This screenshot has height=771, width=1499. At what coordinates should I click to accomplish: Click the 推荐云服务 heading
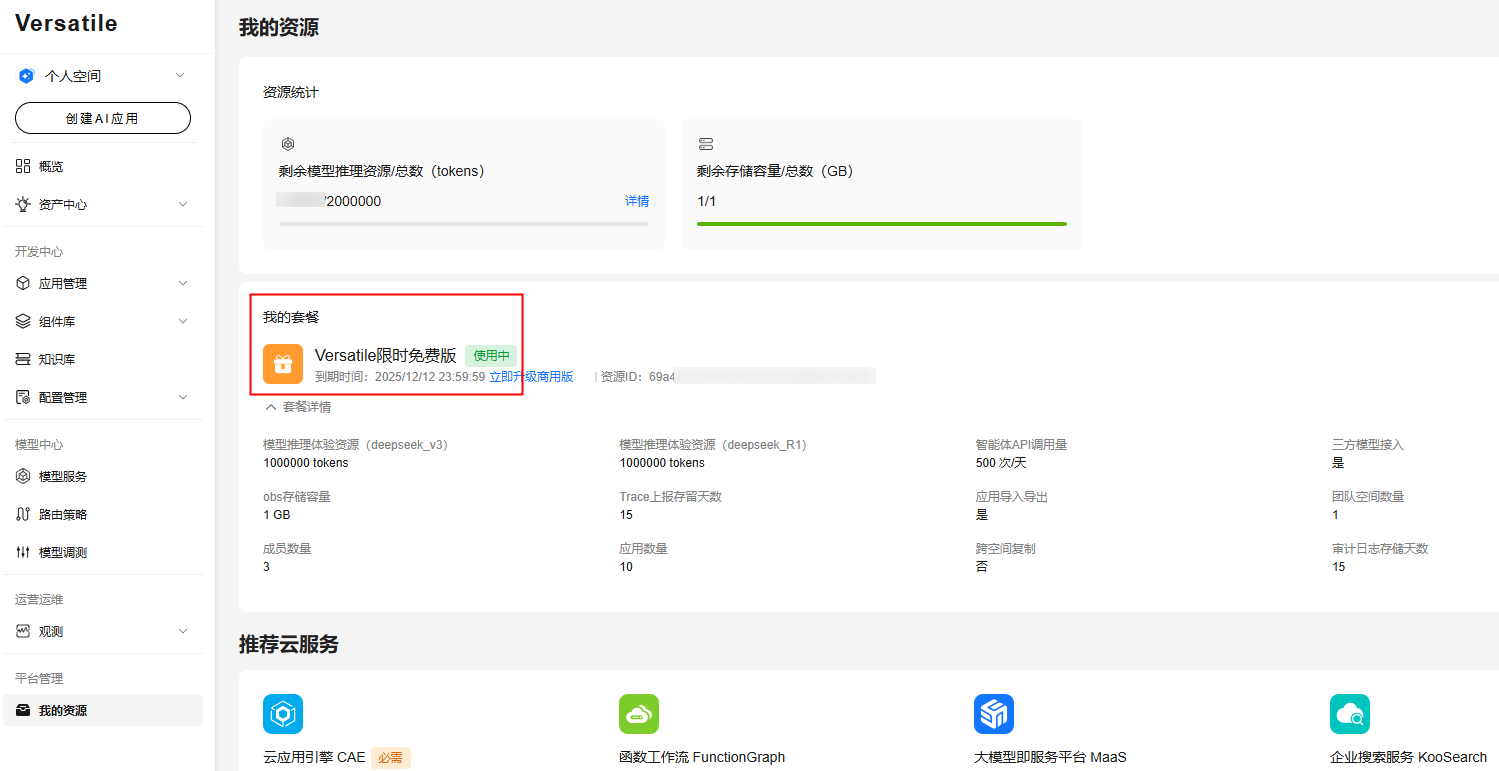289,645
